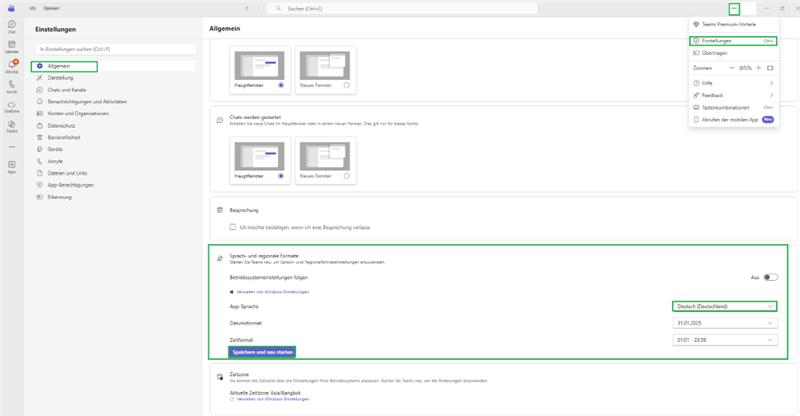Click the lock icon for Datenschutz
800x416 pixels.
coord(40,126)
